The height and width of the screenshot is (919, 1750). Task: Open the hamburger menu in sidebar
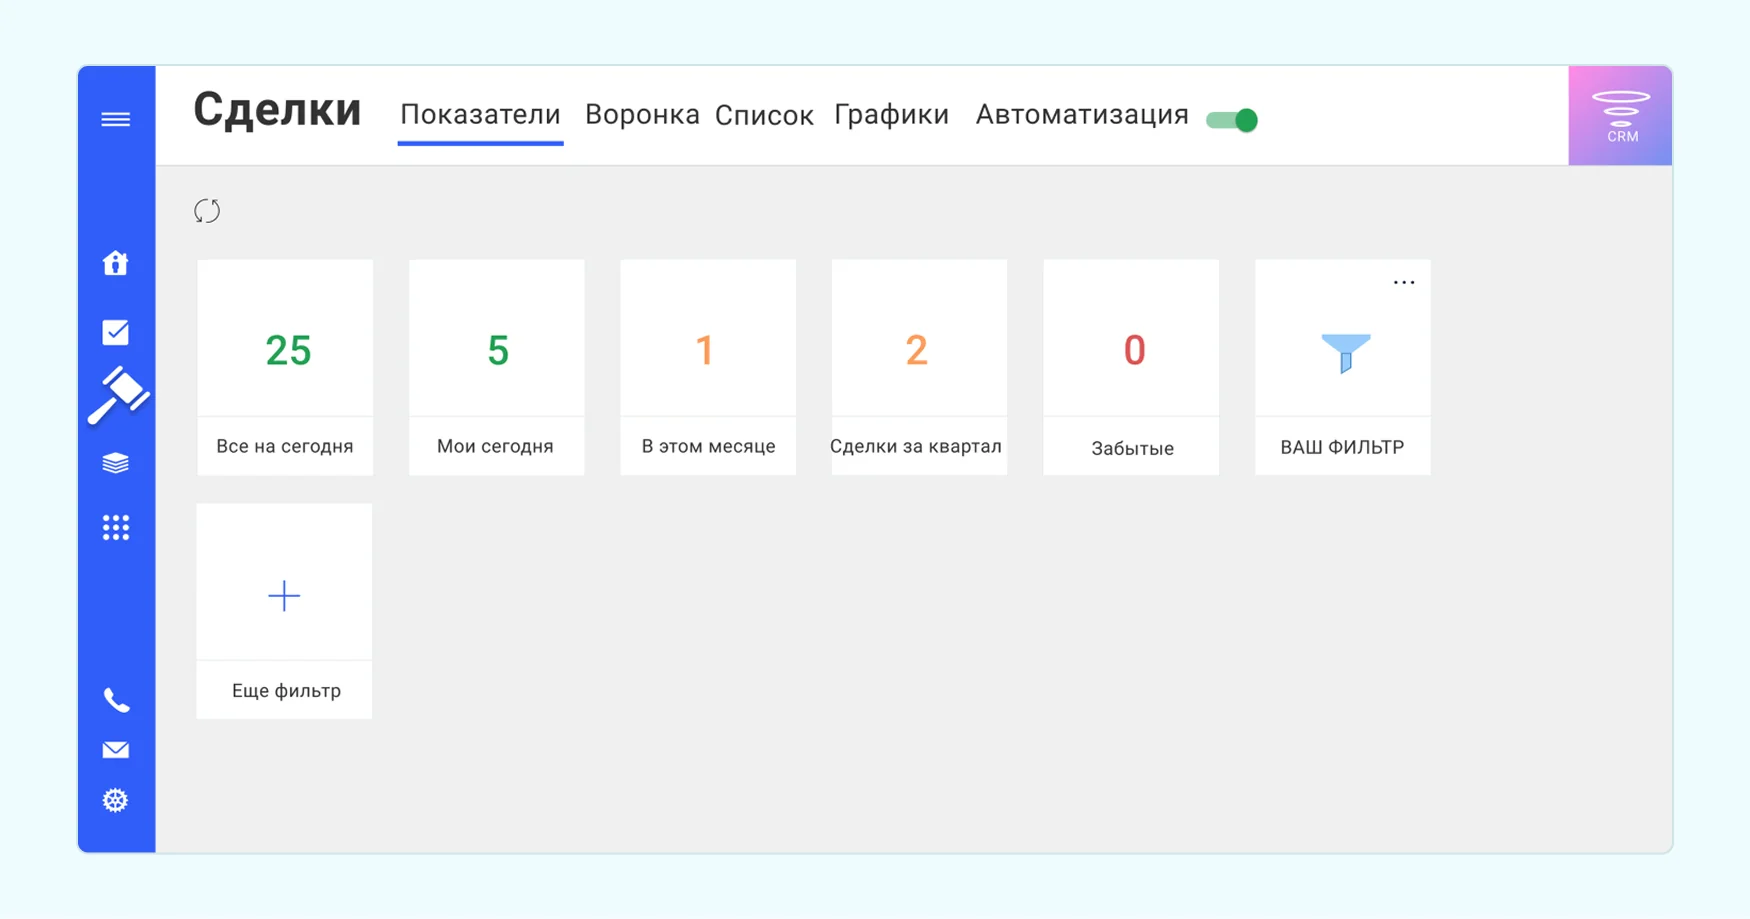click(116, 120)
